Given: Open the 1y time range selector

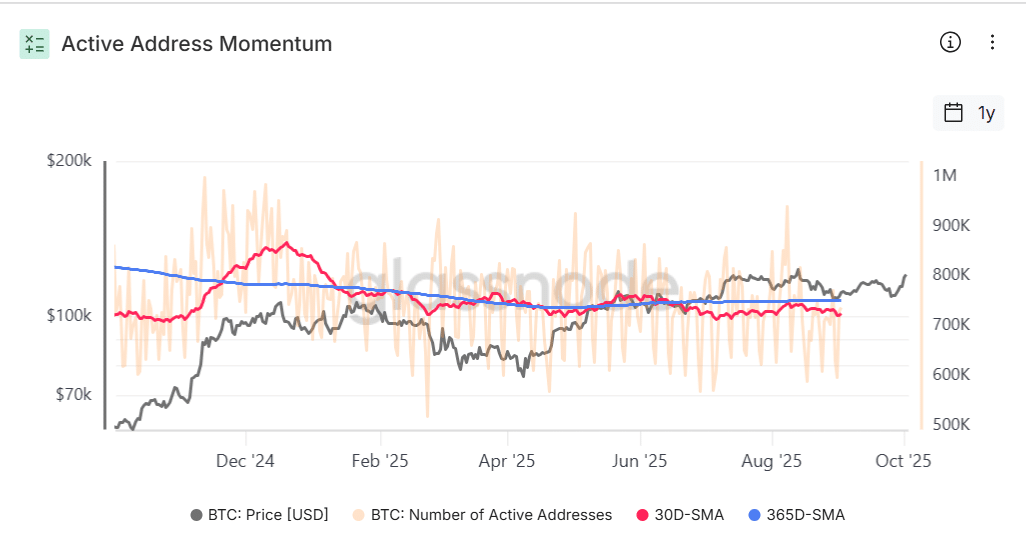Looking at the screenshot, I should coord(987,113).
